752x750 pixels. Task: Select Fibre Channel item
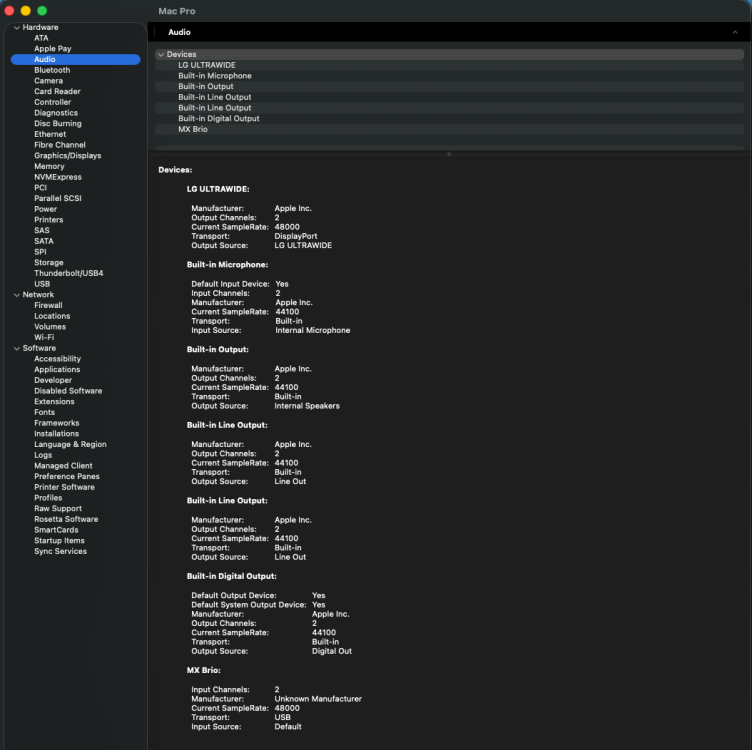pos(59,145)
